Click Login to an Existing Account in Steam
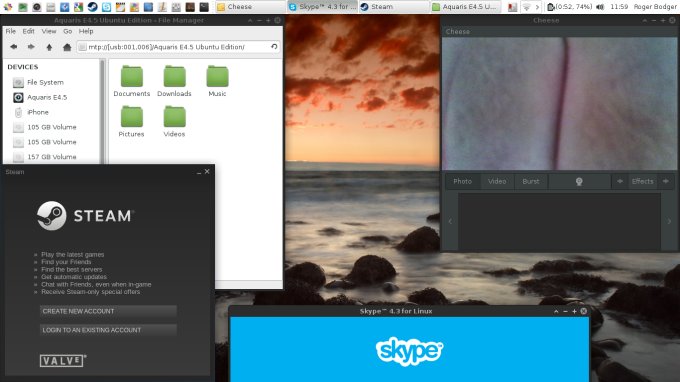The height and width of the screenshot is (382, 680). point(108,330)
